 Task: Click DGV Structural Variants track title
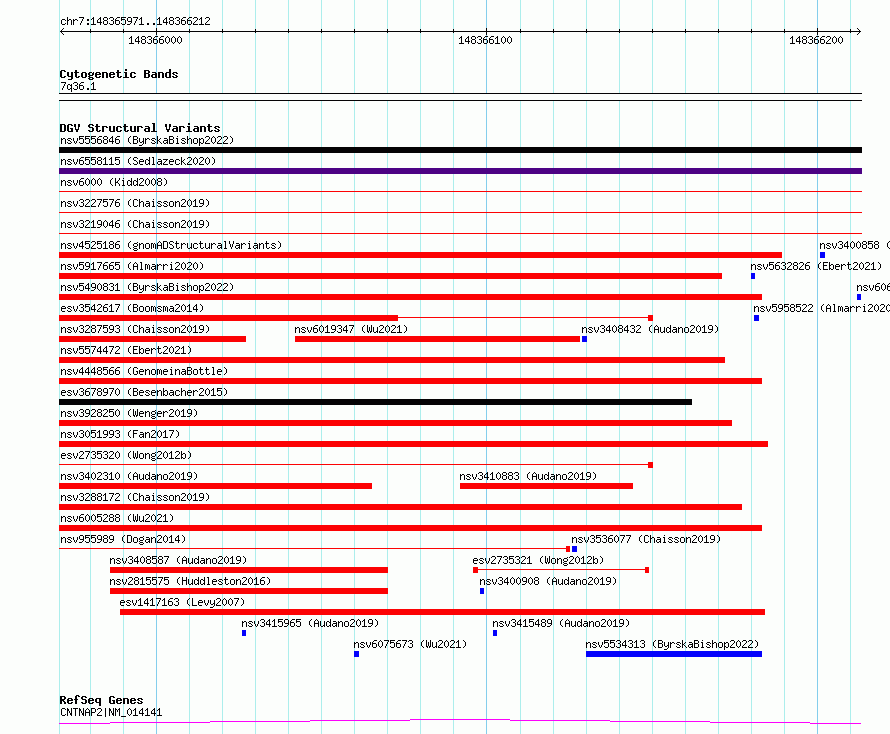tap(140, 128)
